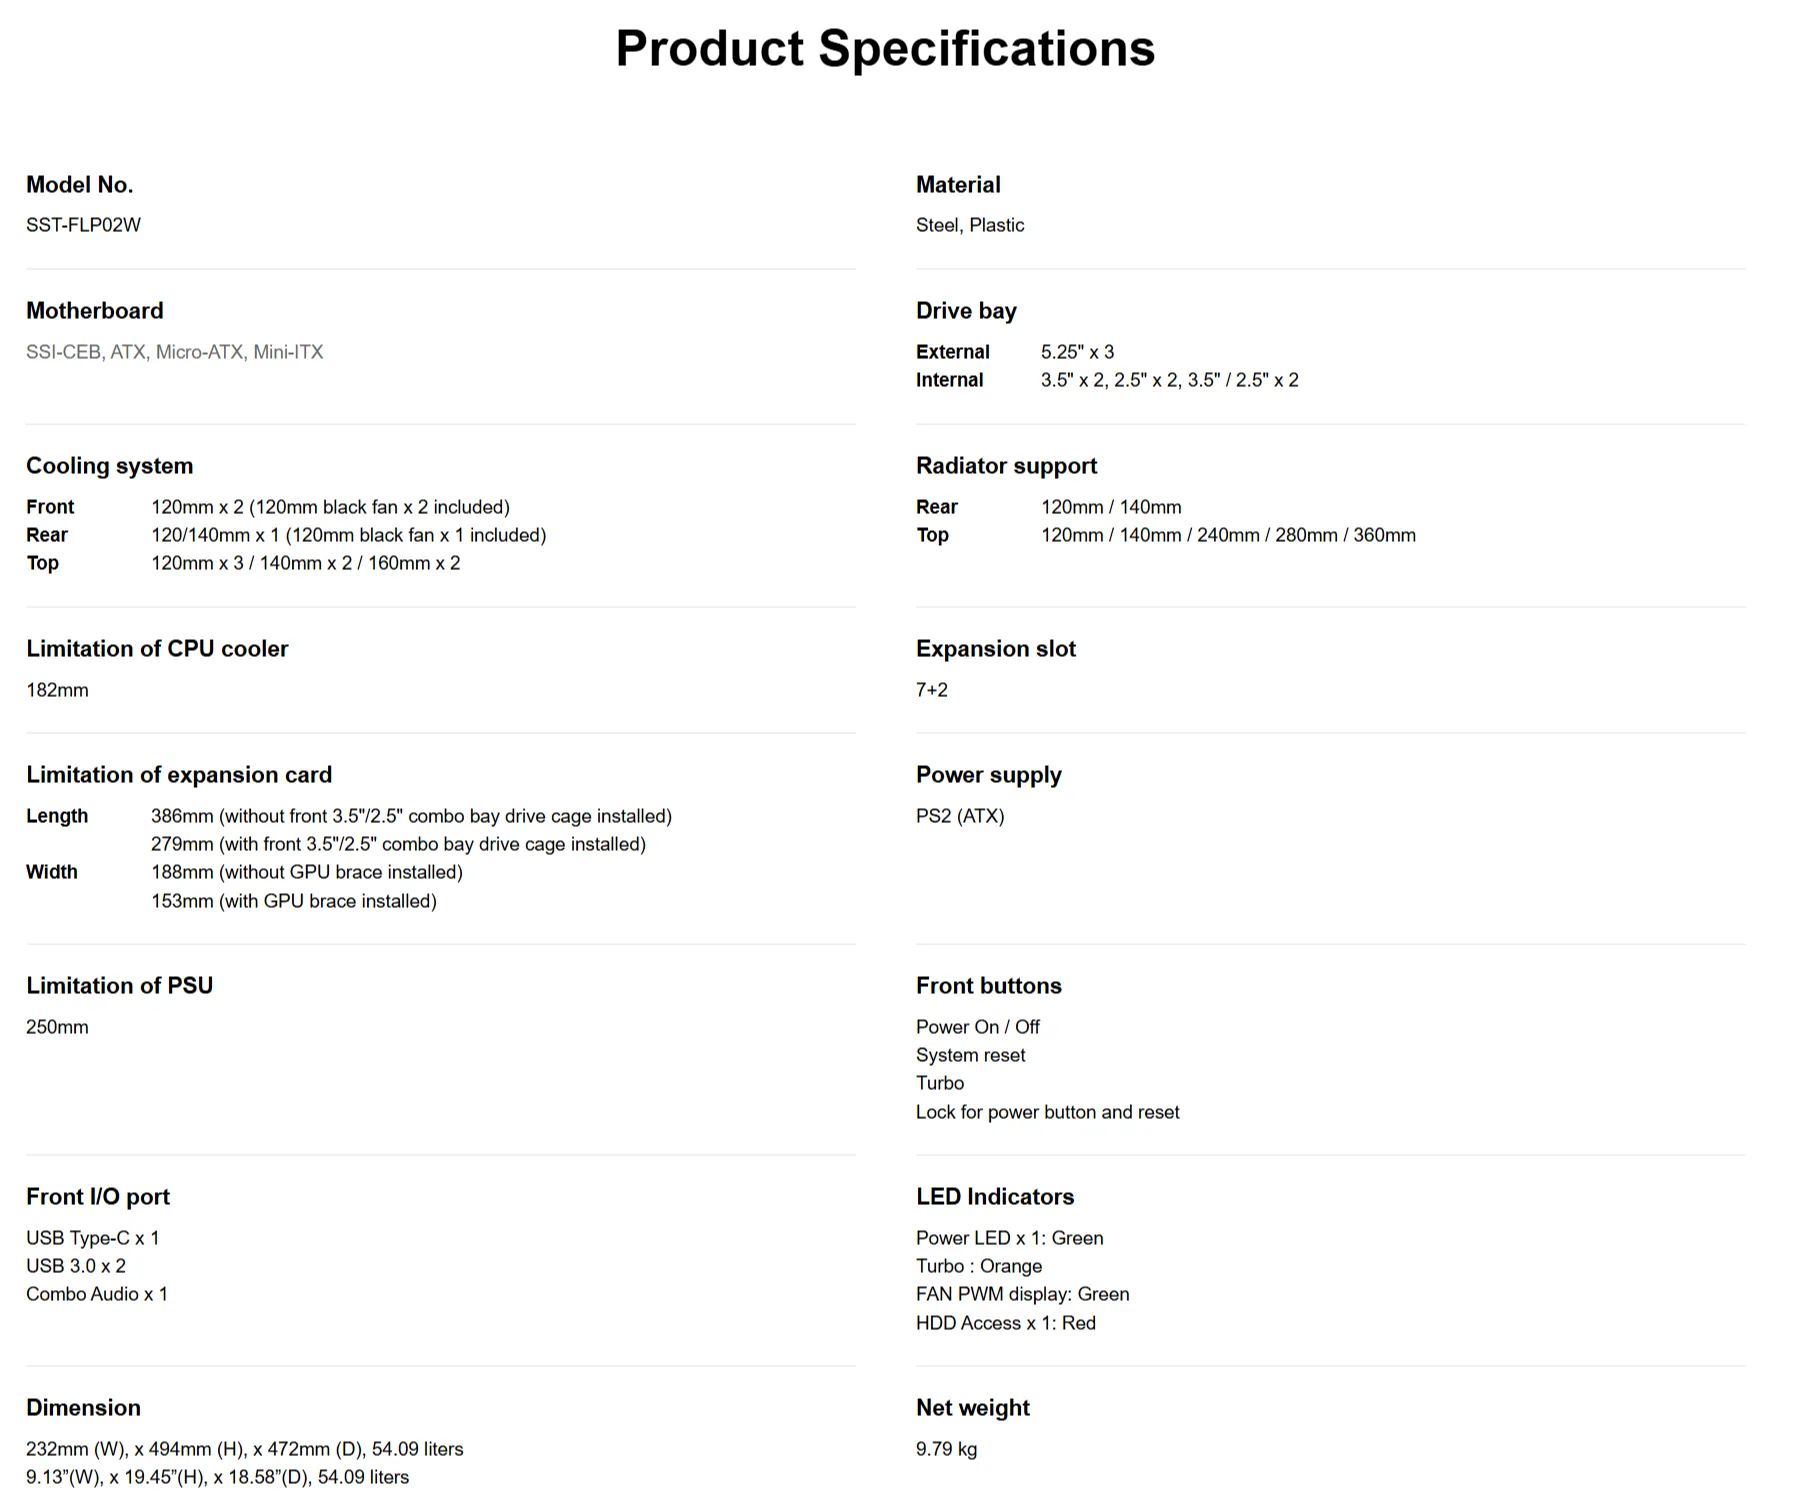Click the HDD Access x 1: Red line

pyautogui.click(x=1005, y=1323)
